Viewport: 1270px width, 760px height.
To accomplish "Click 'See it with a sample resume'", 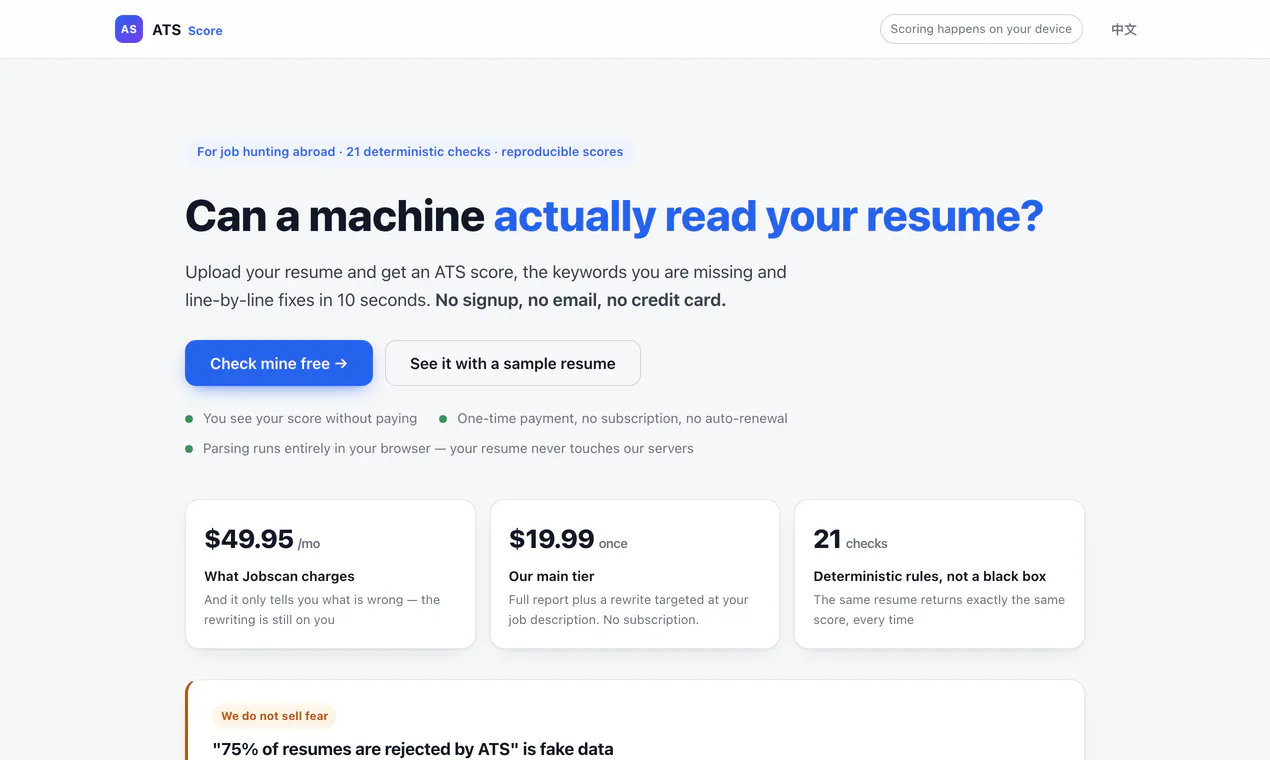I will click(513, 363).
